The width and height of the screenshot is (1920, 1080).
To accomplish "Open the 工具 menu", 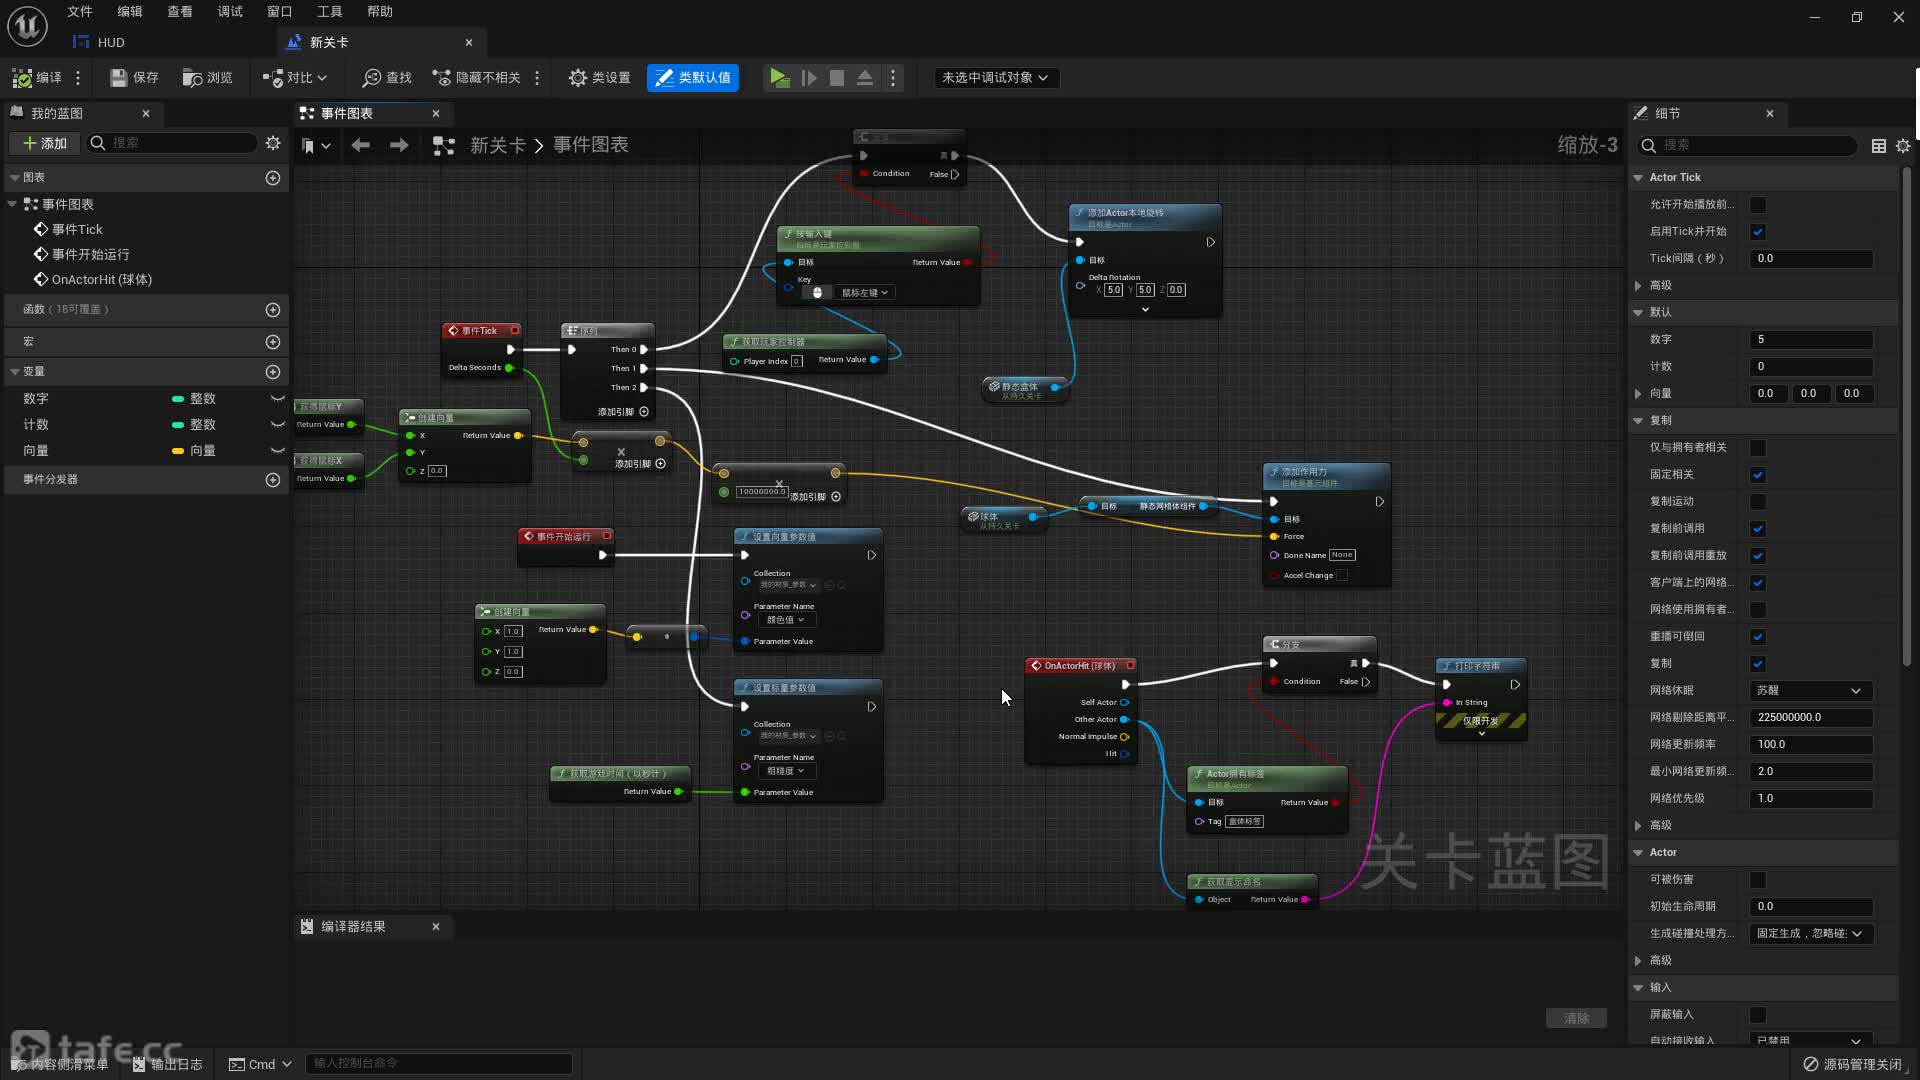I will pyautogui.click(x=330, y=12).
